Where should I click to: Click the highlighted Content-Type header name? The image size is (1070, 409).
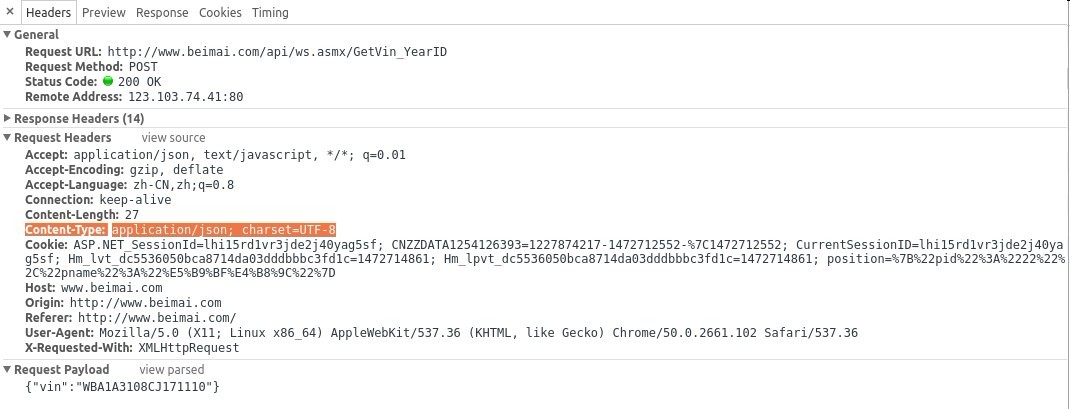[66, 230]
